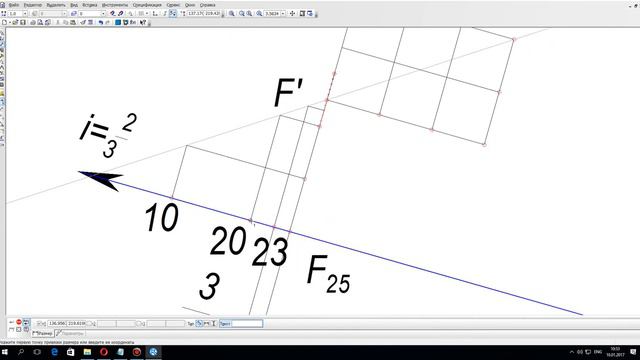This screenshot has height=360, width=640.
Task: Open Opera browser from the taskbar
Action: (104, 352)
